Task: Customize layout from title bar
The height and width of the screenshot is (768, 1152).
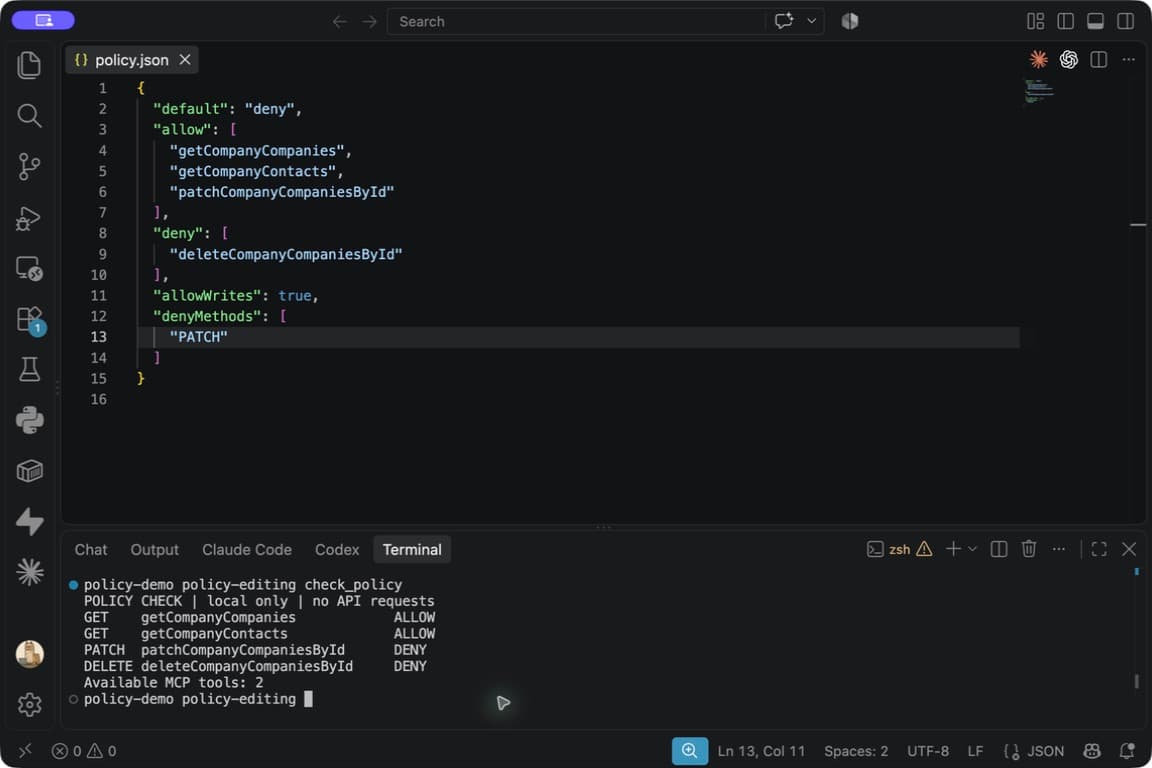Action: 1035,21
